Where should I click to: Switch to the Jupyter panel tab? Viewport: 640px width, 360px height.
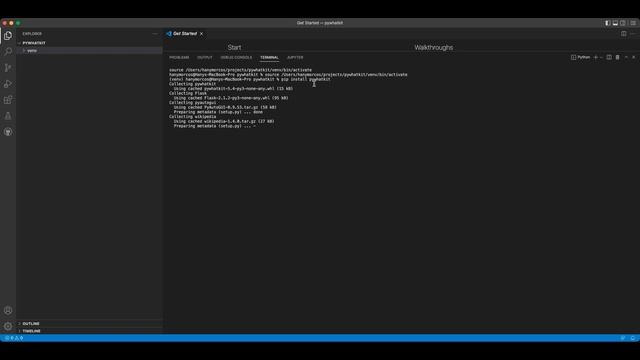coord(295,58)
